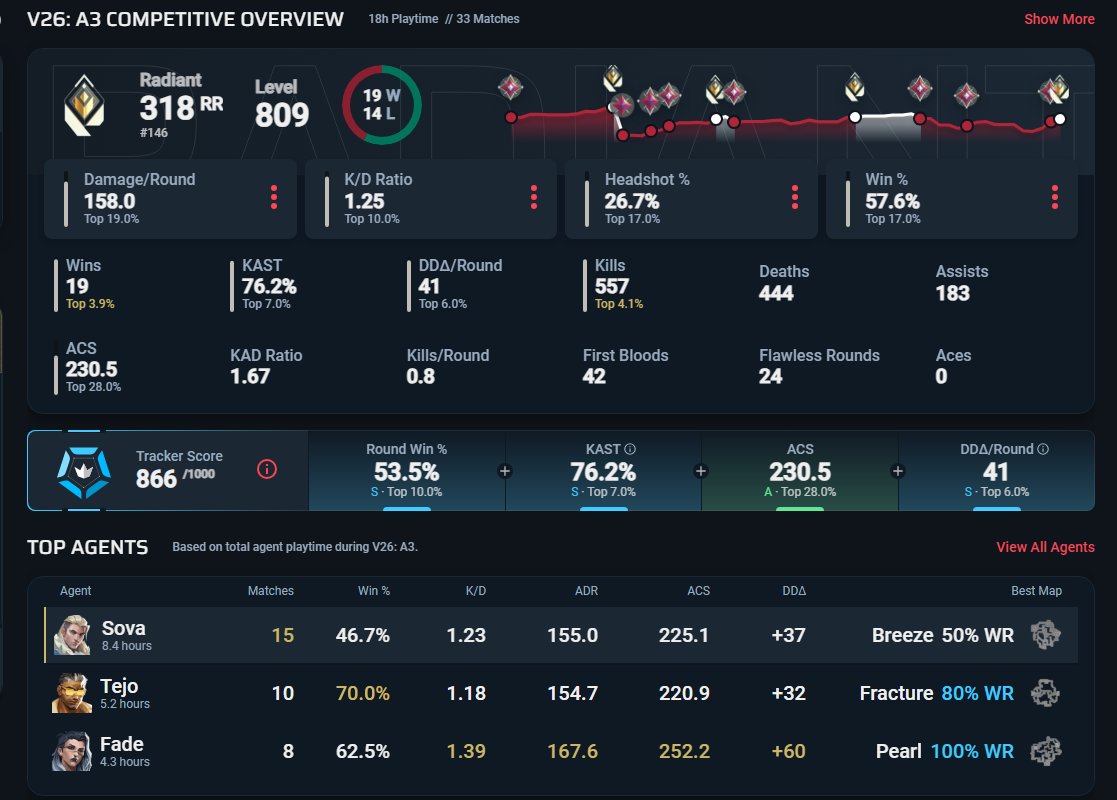
Task: Click Show More link
Action: [x=1059, y=19]
